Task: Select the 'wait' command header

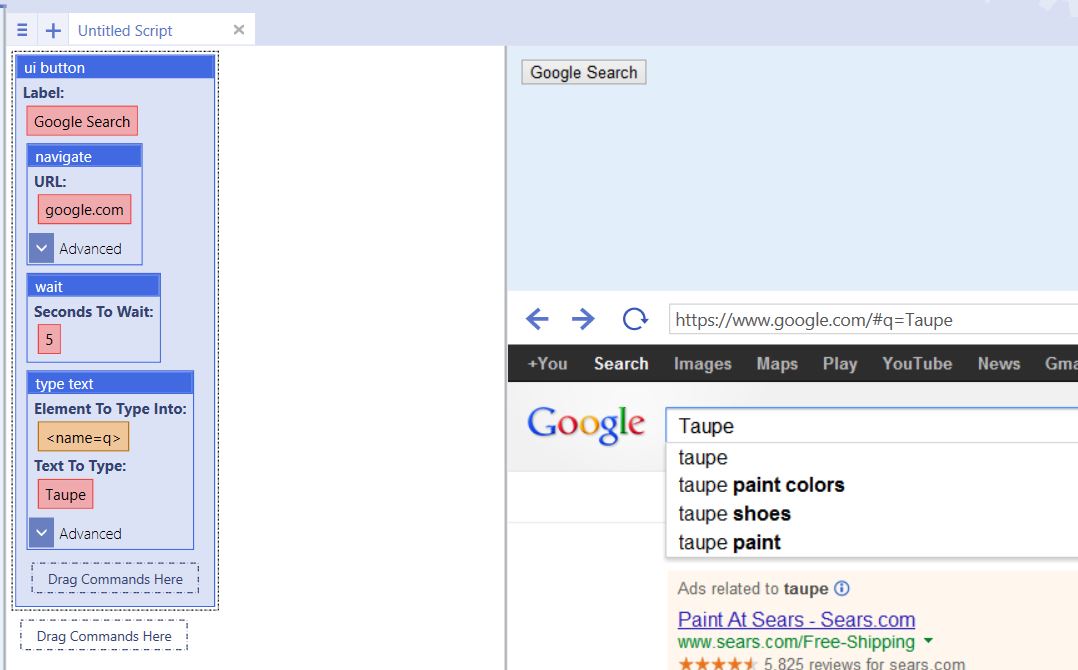Action: tap(94, 286)
